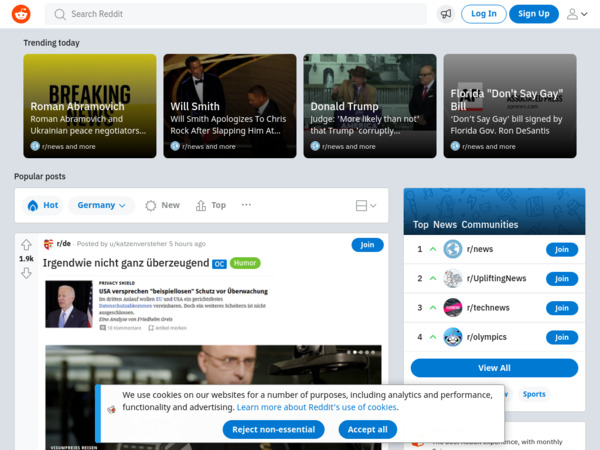Join the r/technews community
The height and width of the screenshot is (450, 600).
point(562,308)
